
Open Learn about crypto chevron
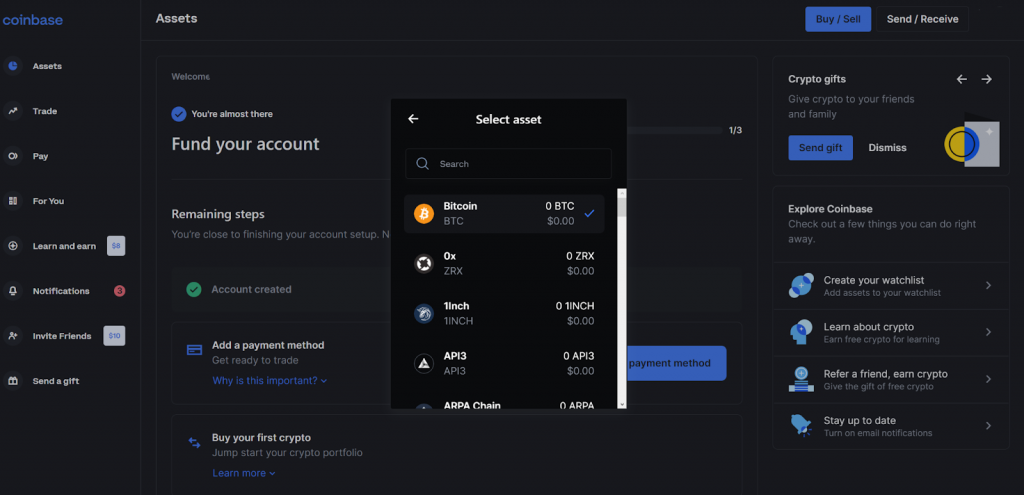[988, 332]
